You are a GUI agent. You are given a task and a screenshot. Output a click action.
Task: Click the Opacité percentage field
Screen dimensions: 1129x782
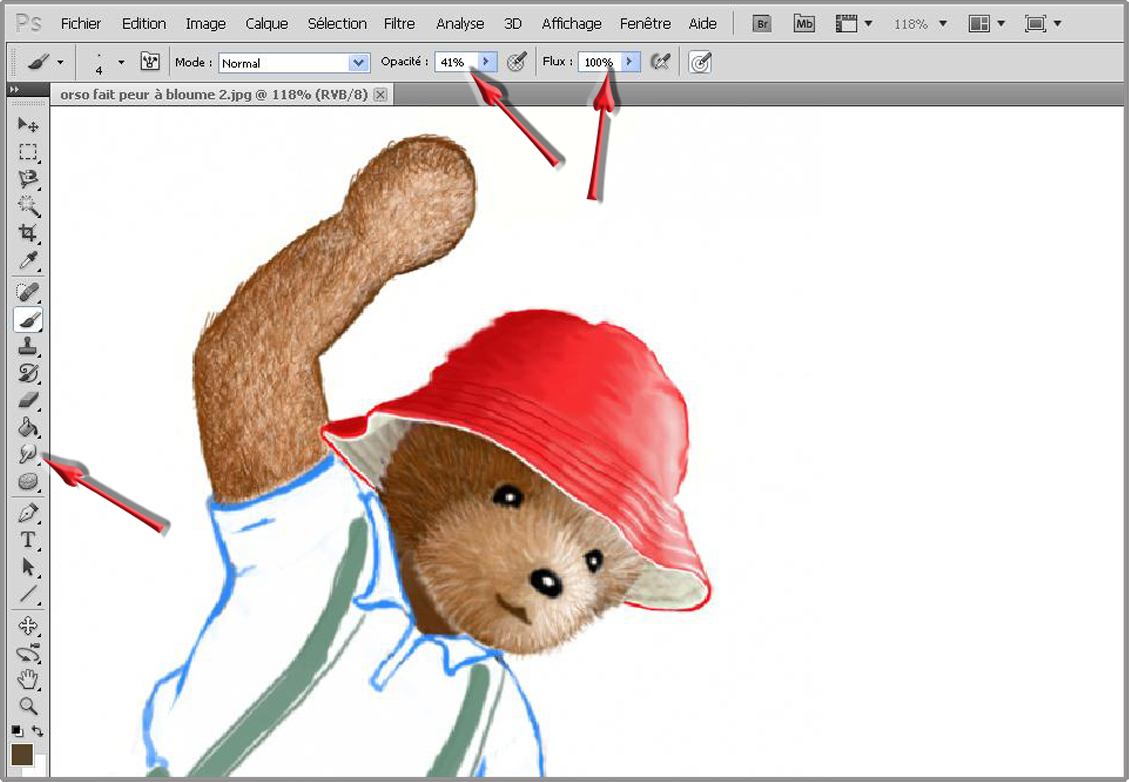[x=453, y=62]
